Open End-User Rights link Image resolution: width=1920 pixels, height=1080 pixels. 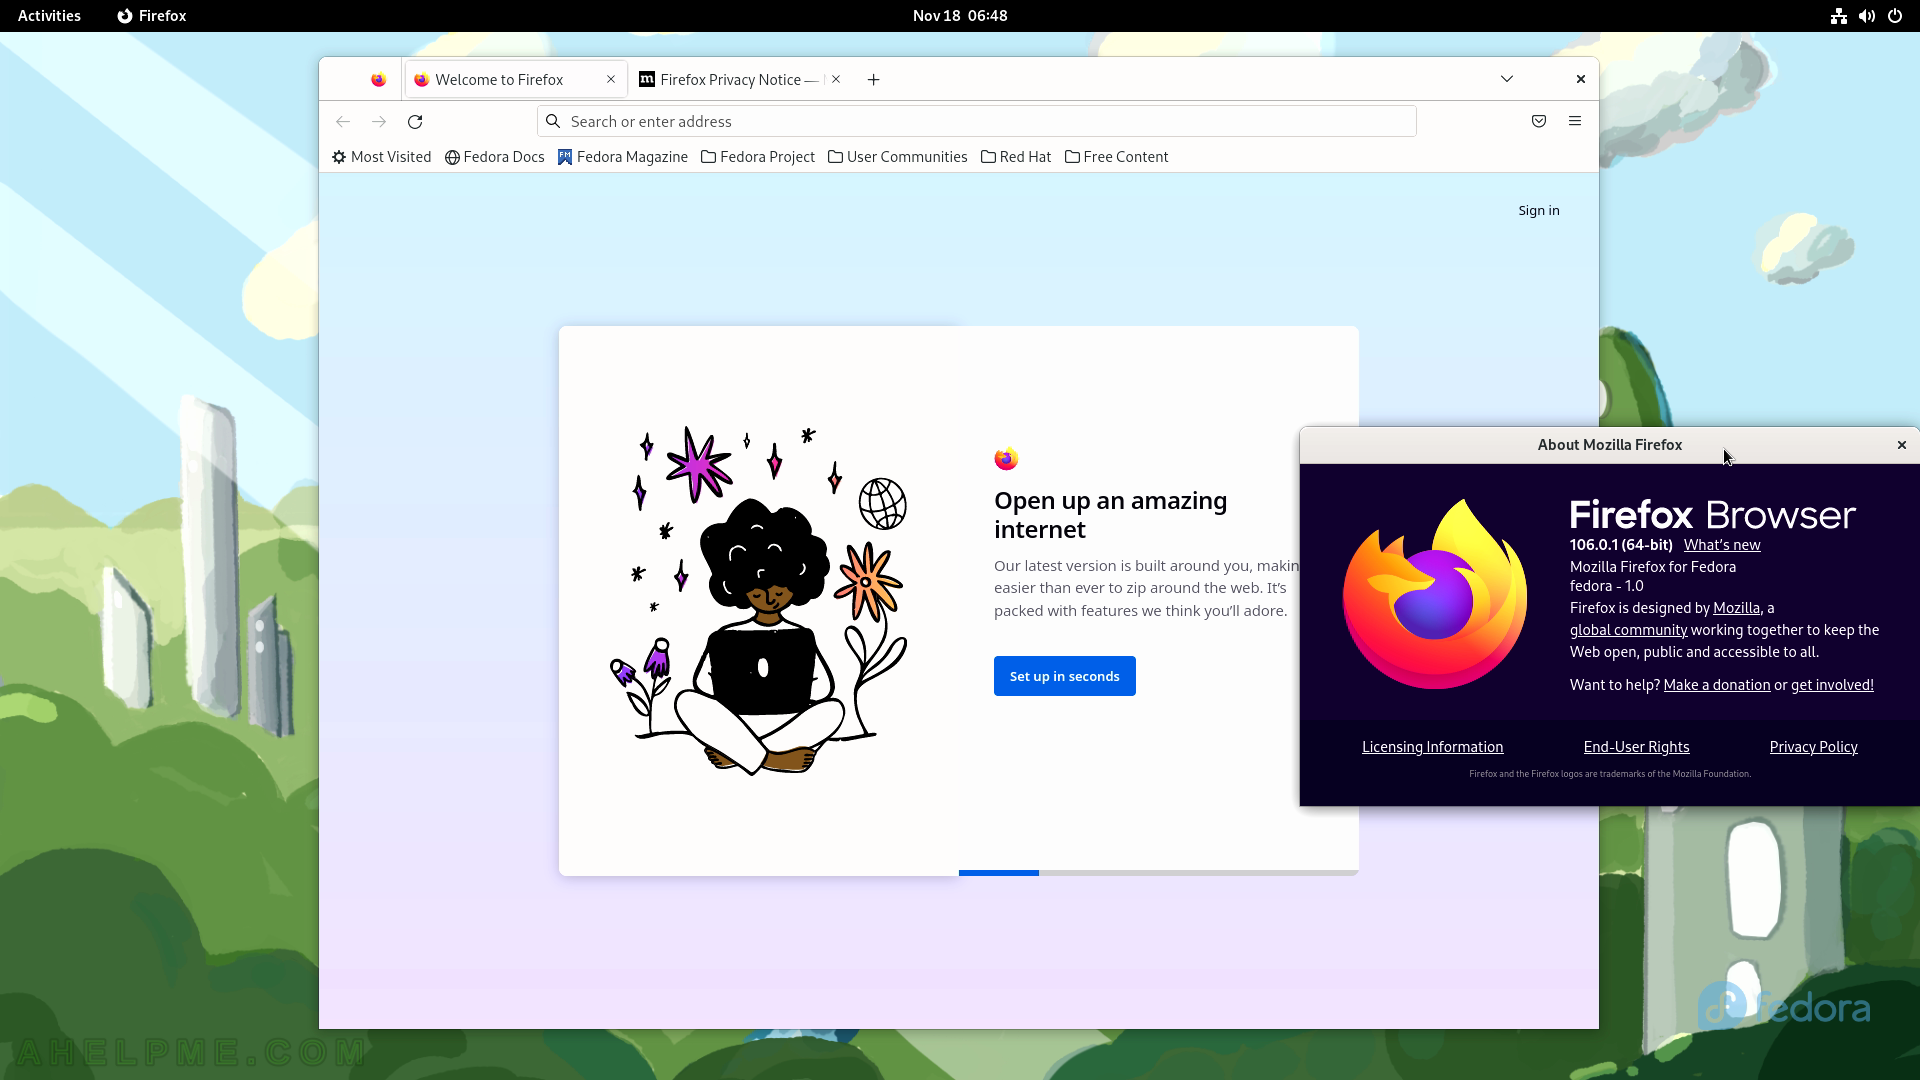(1636, 747)
